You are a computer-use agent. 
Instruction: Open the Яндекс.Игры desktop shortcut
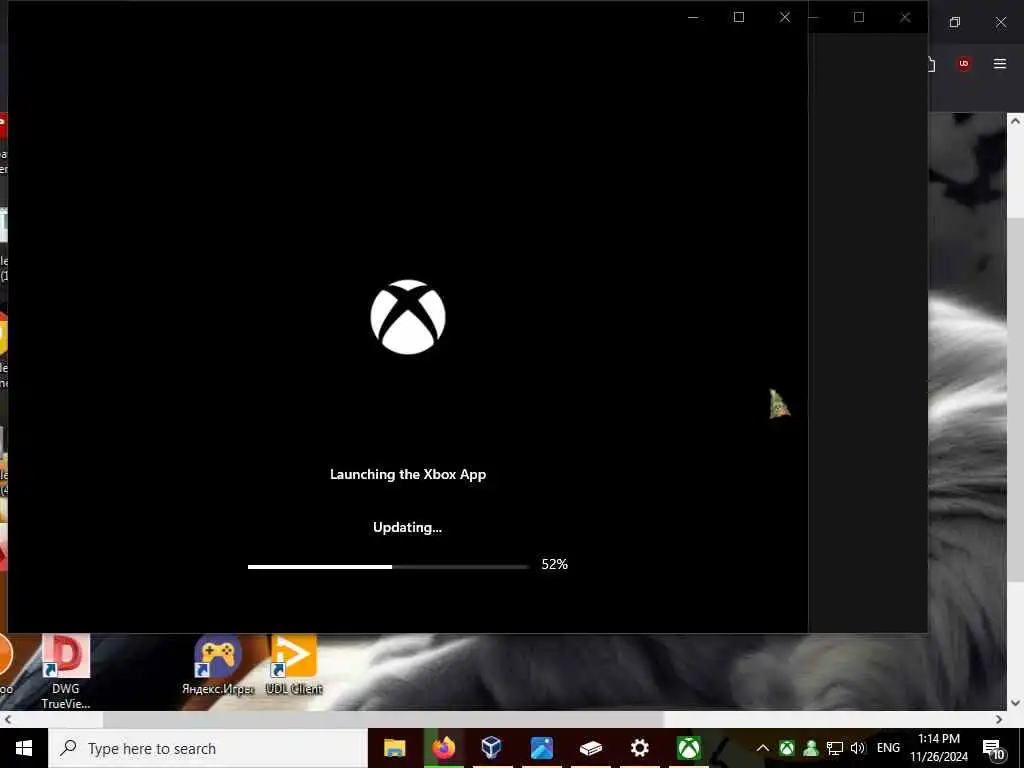point(217,665)
